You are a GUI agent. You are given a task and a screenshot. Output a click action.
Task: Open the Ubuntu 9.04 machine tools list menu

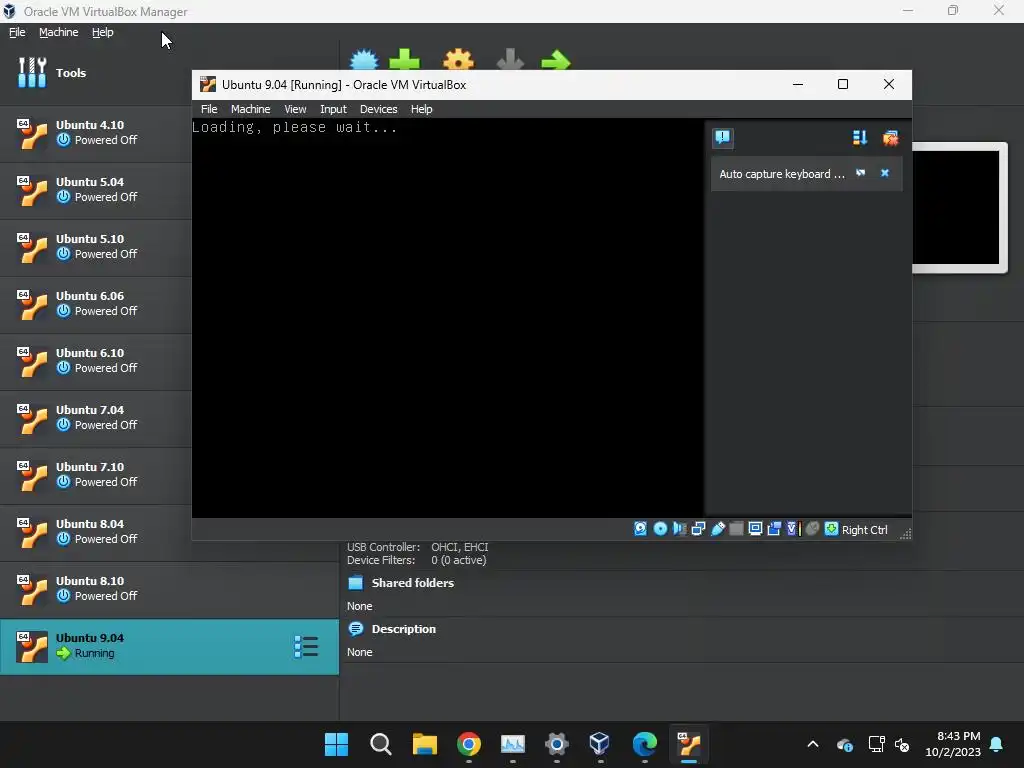(306, 647)
